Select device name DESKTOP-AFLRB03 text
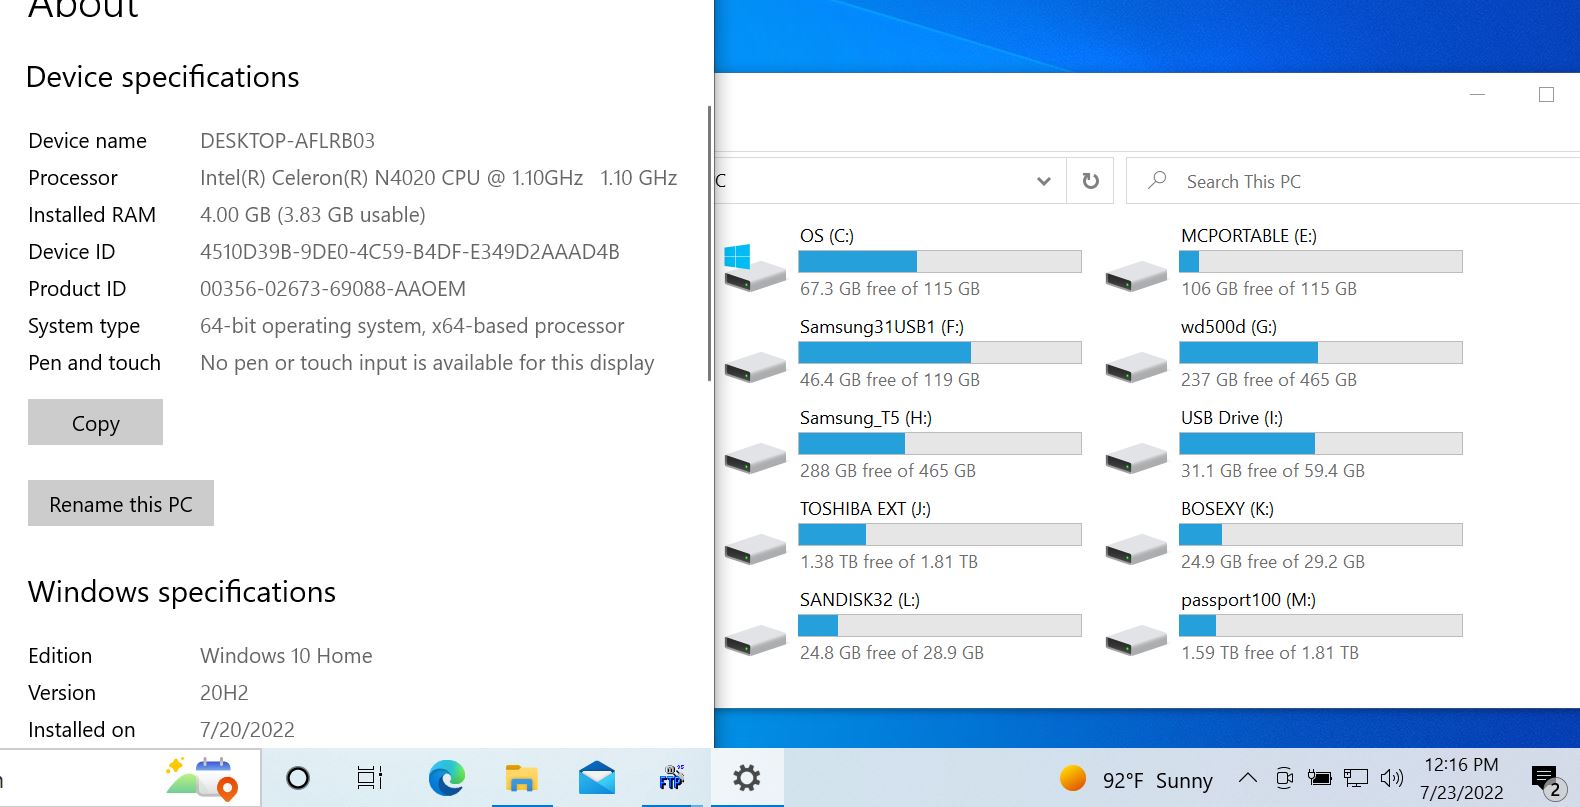Image resolution: width=1580 pixels, height=807 pixels. pos(287,141)
